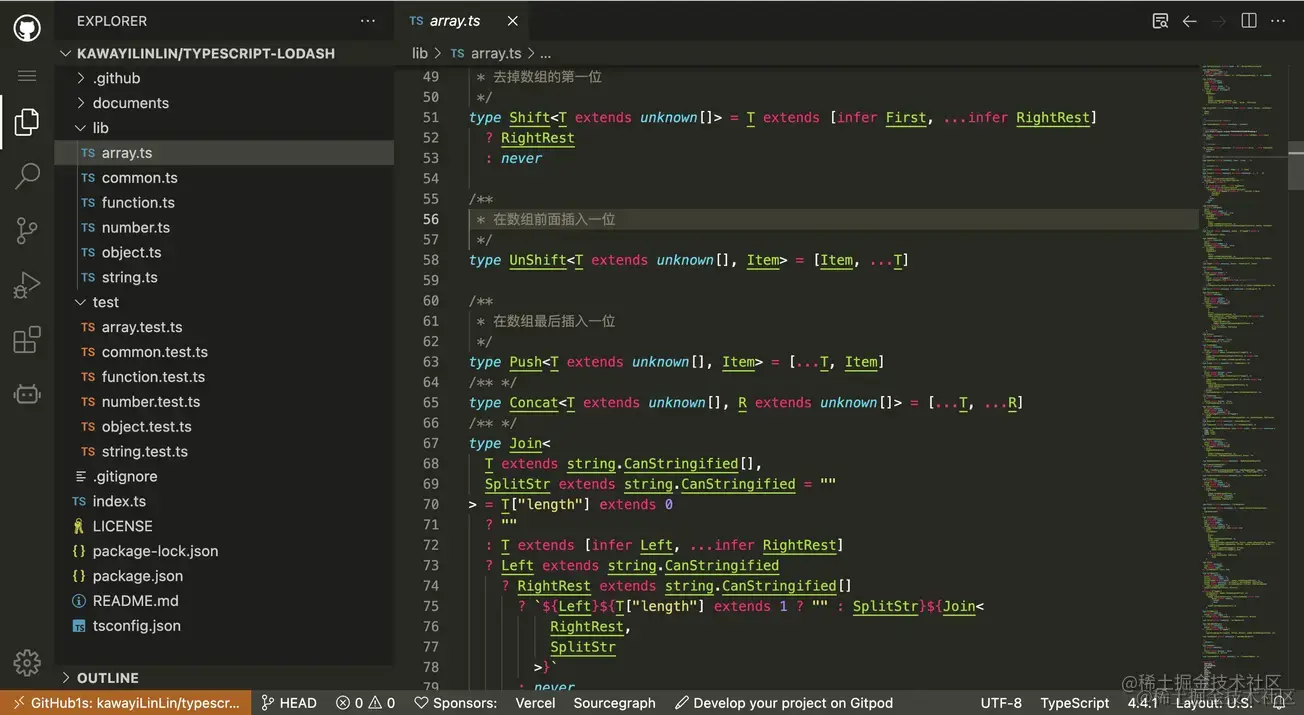Expand the .github folder
This screenshot has width=1304, height=715.
click(x=224, y=78)
